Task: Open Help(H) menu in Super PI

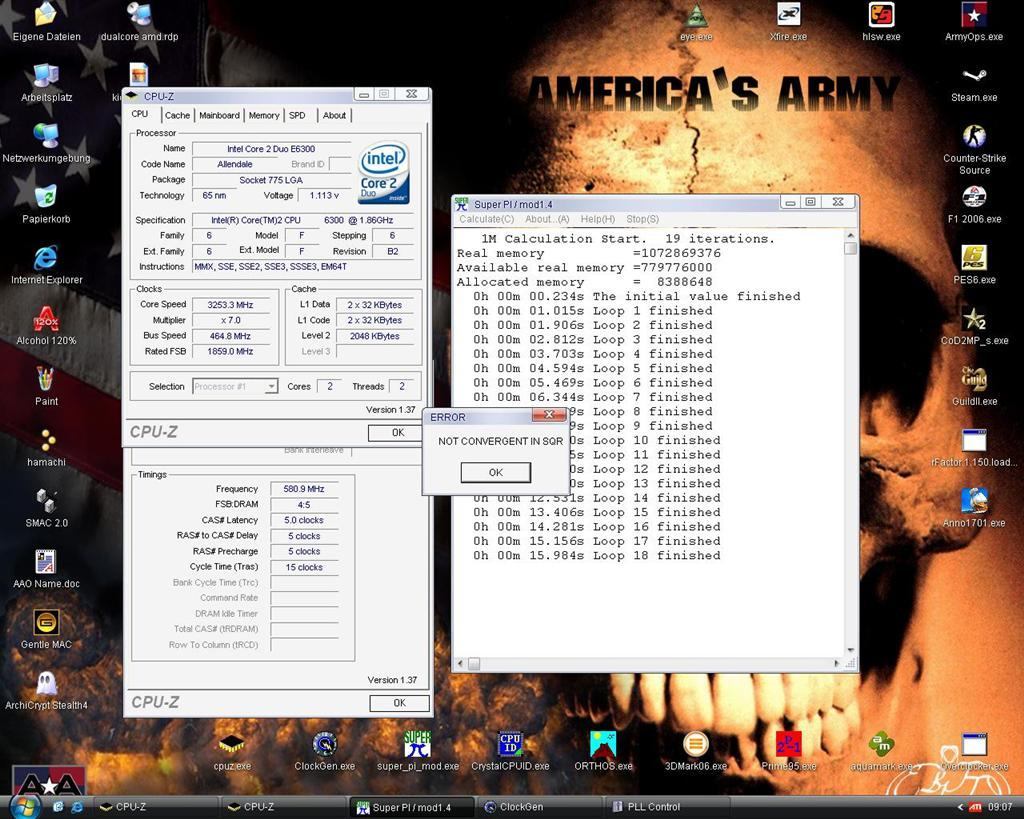Action: click(598, 219)
